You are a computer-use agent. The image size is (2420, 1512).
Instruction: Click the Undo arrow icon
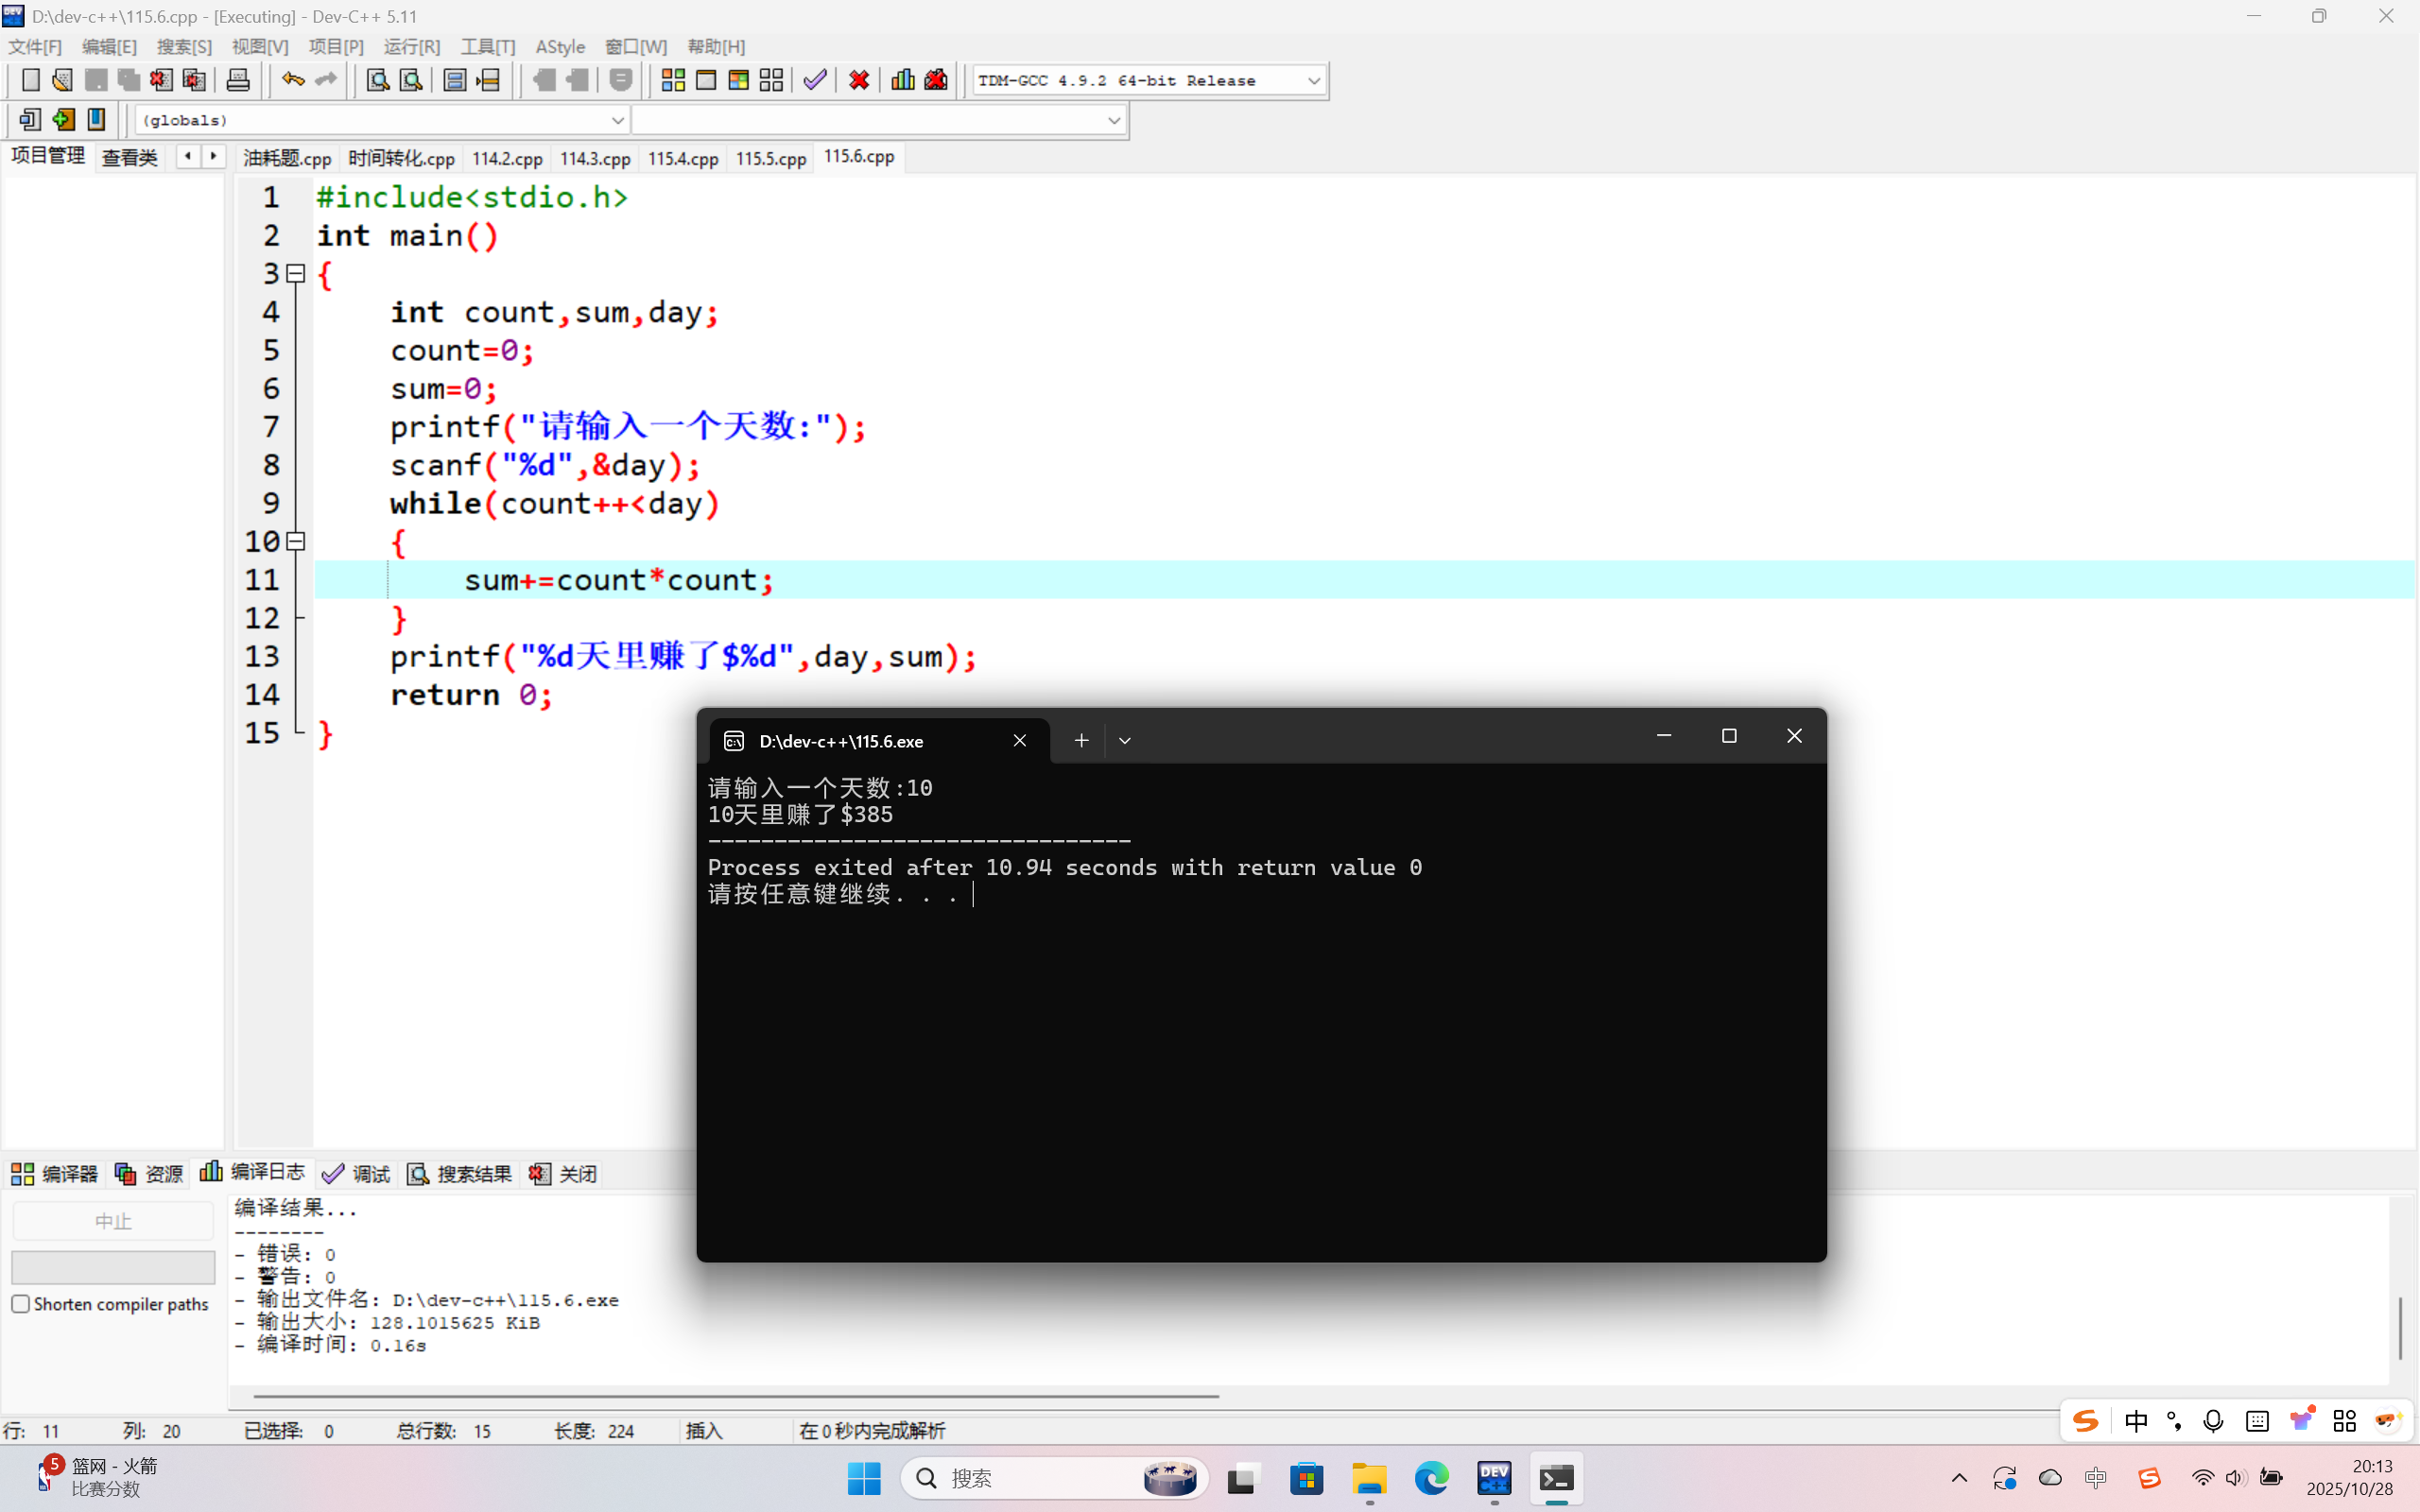[x=292, y=80]
